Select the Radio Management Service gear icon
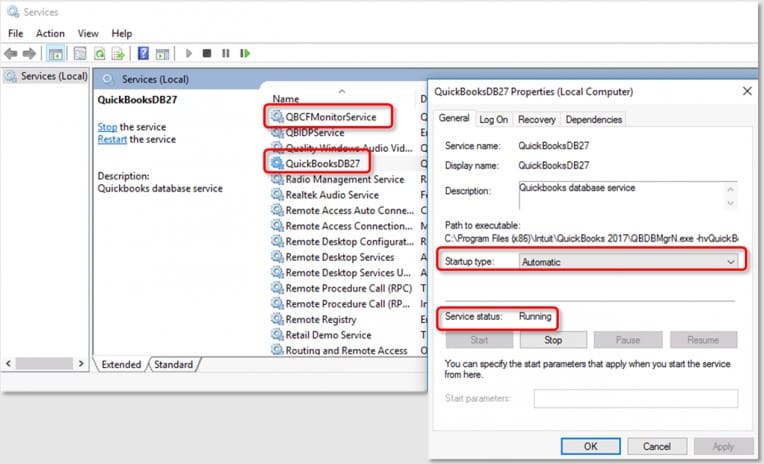The image size is (764, 464). click(x=277, y=179)
